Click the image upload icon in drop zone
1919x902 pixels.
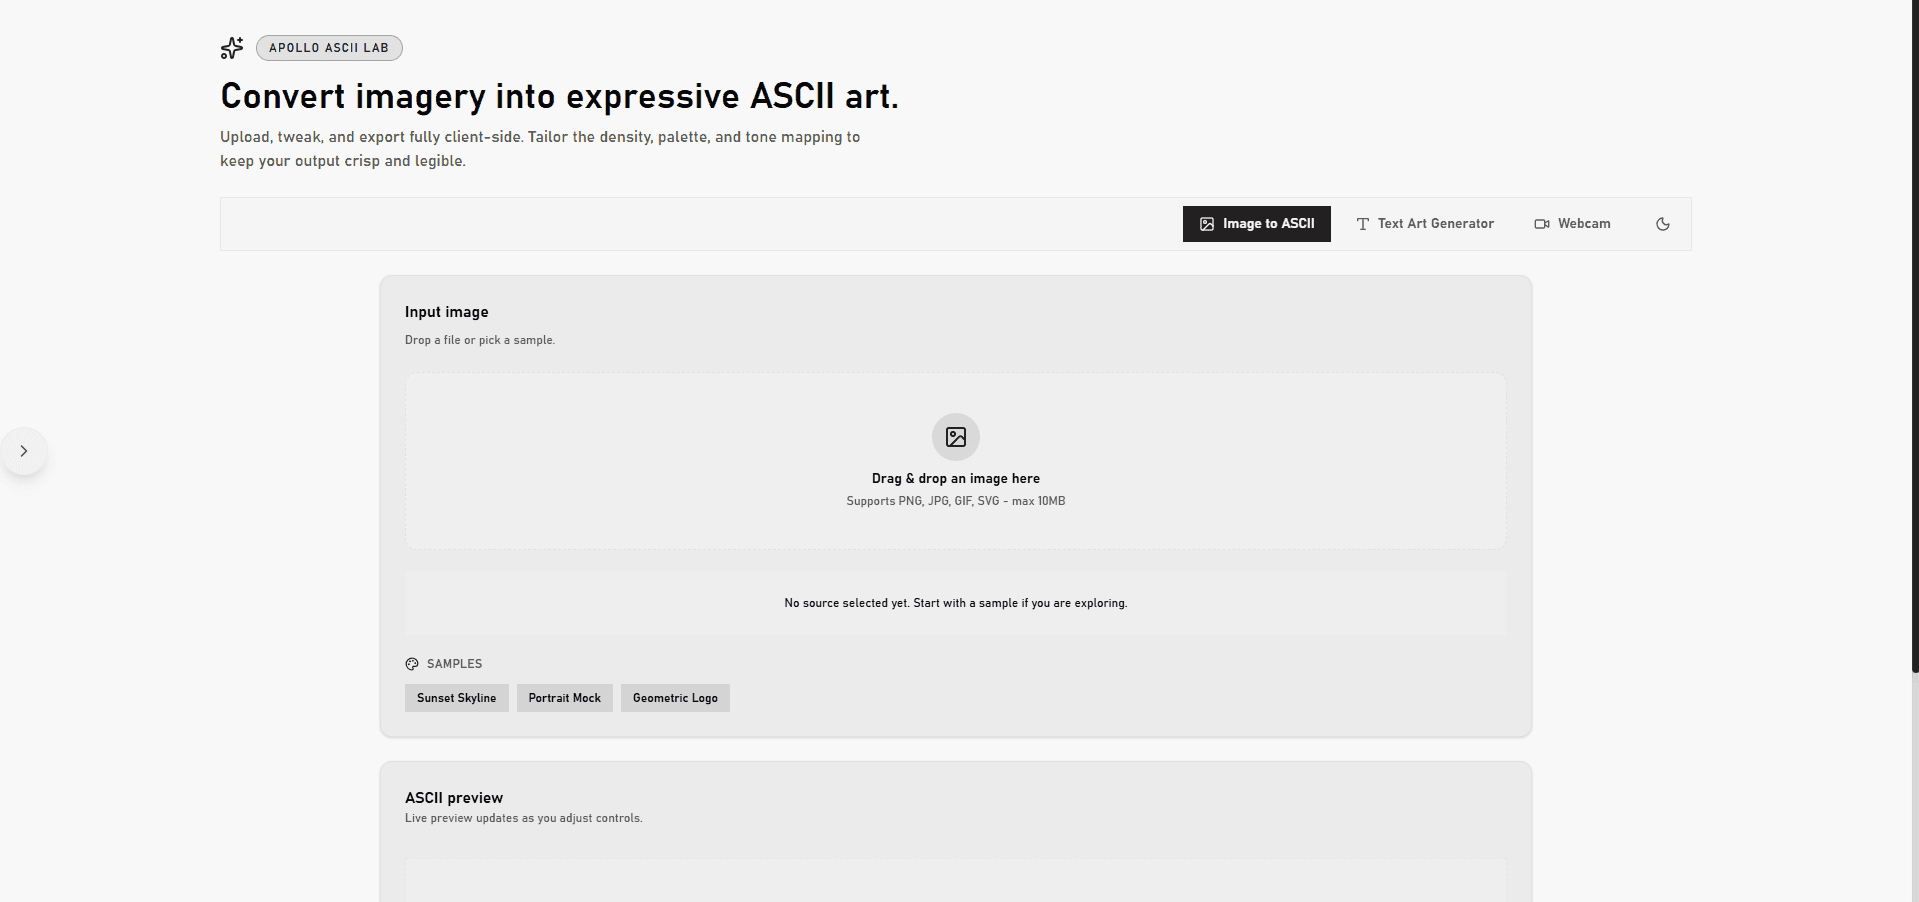click(x=955, y=437)
